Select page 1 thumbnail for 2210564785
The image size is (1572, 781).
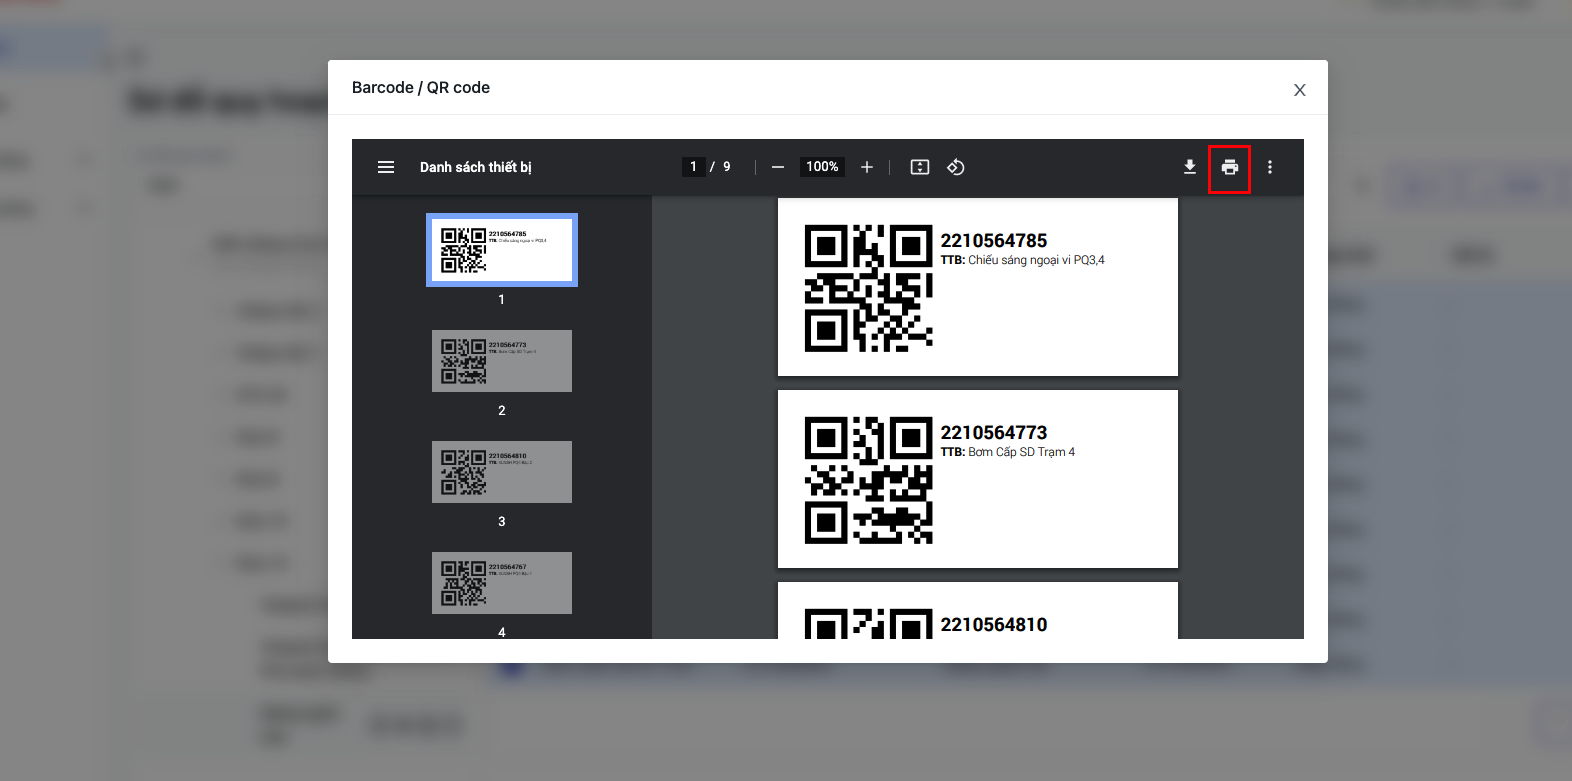pos(502,250)
